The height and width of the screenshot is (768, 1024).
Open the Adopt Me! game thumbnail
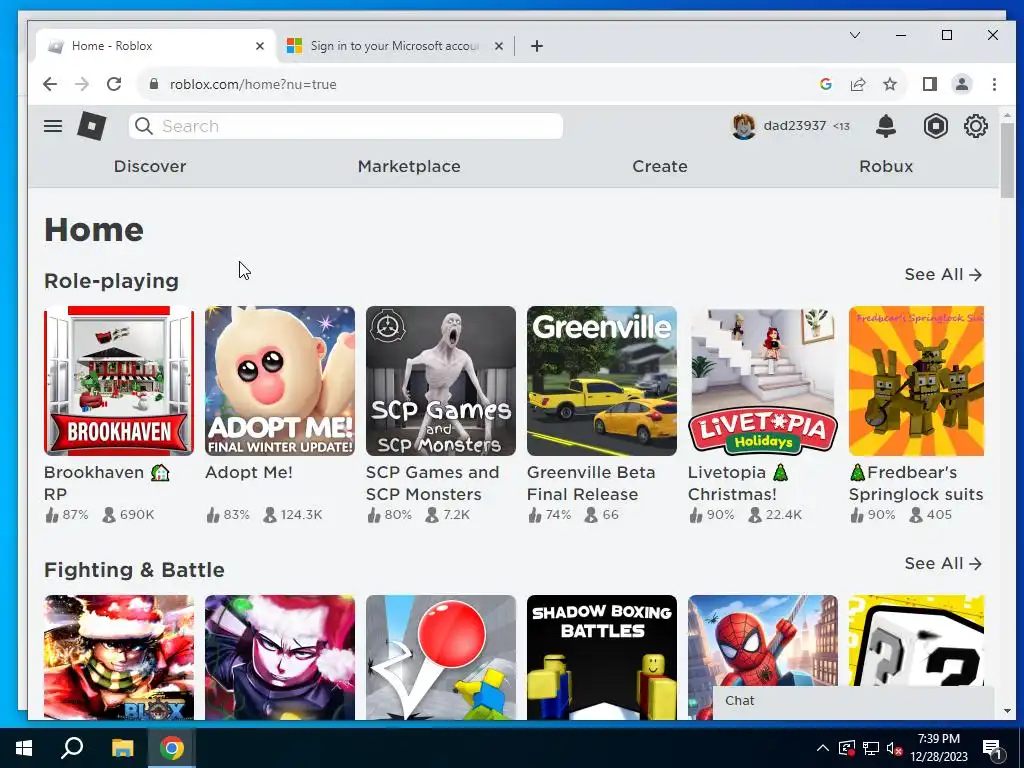(280, 381)
